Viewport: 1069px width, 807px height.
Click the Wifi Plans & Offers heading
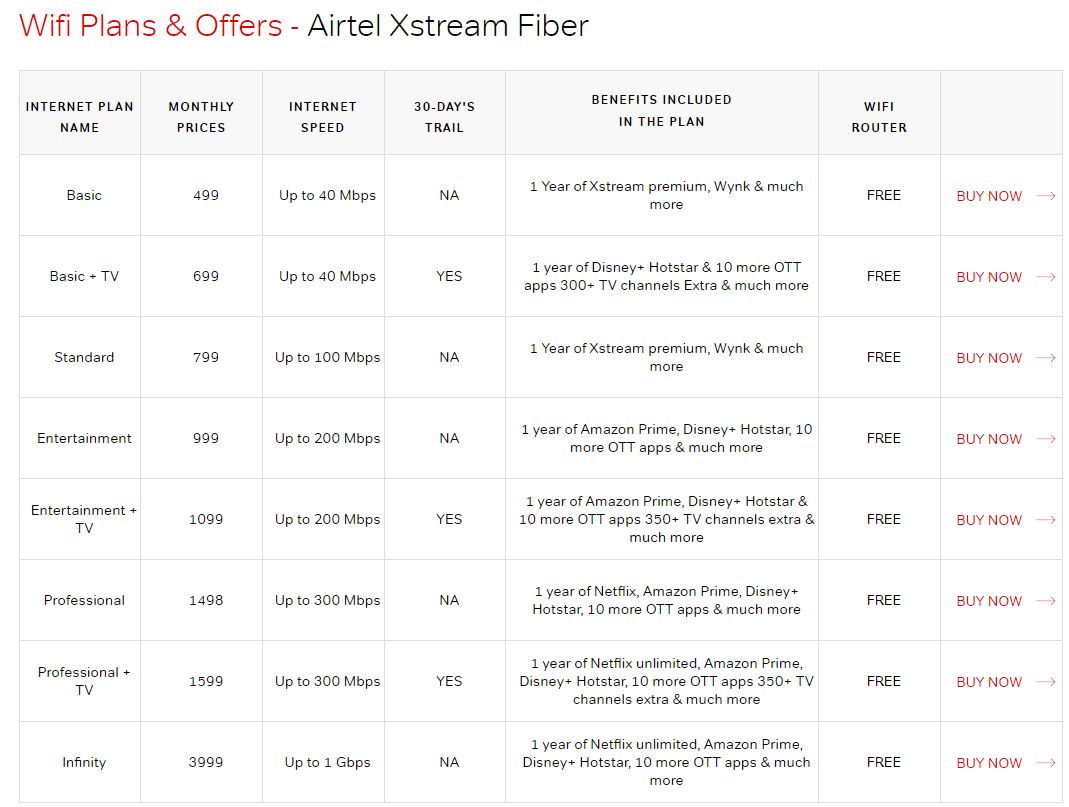tap(150, 26)
